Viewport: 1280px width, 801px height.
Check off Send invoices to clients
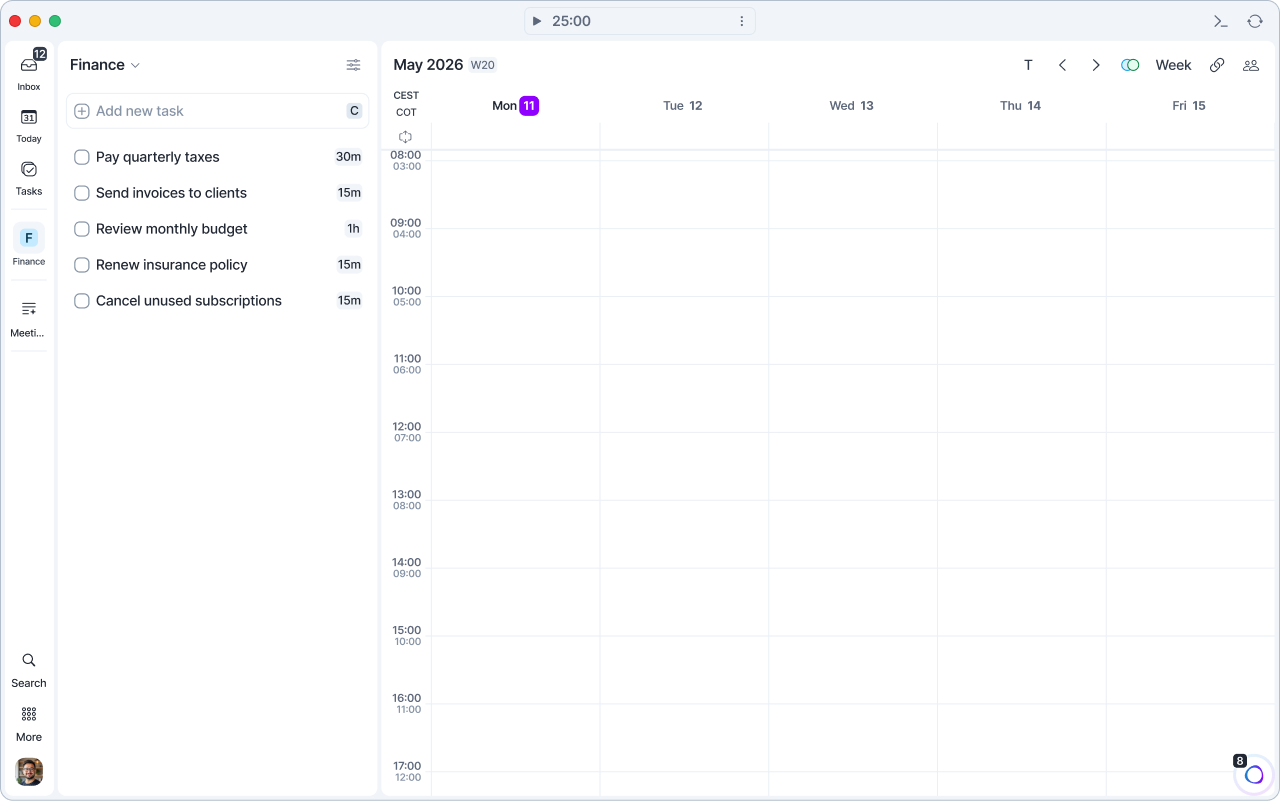click(82, 193)
